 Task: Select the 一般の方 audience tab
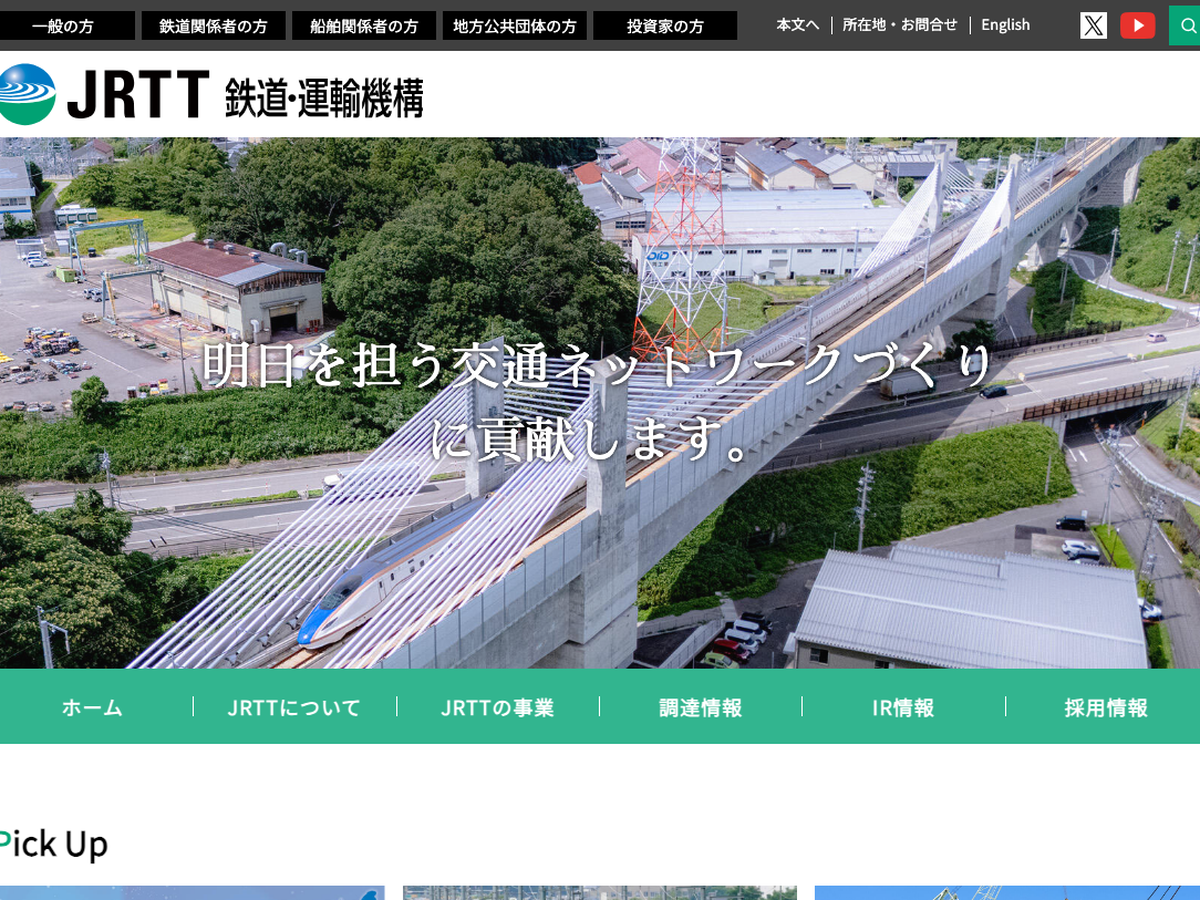pos(64,26)
